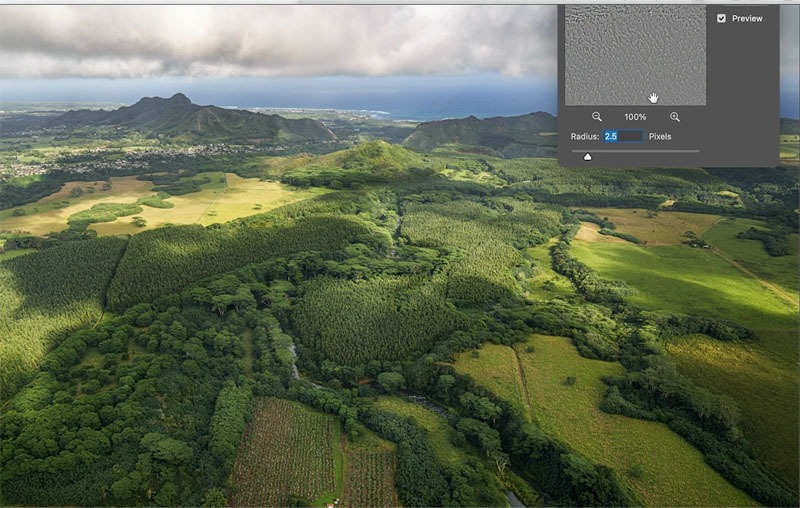Screen dimensions: 800x508
Task: Uncheck the Preview checkbox
Action: coord(721,18)
